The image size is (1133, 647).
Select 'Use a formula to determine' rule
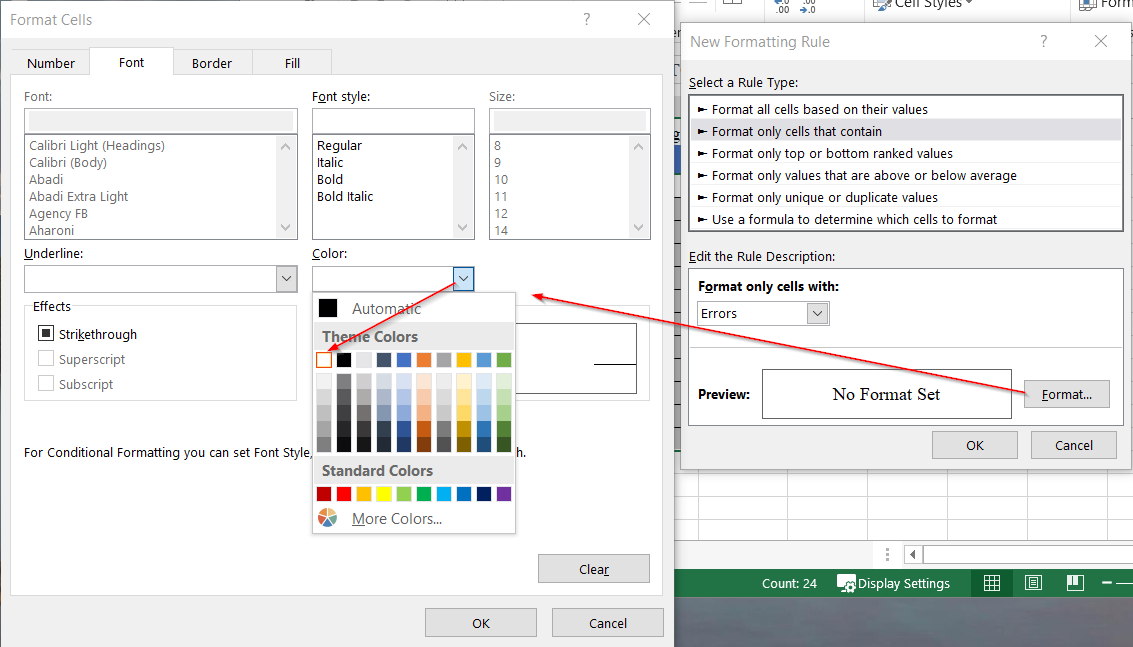905,219
